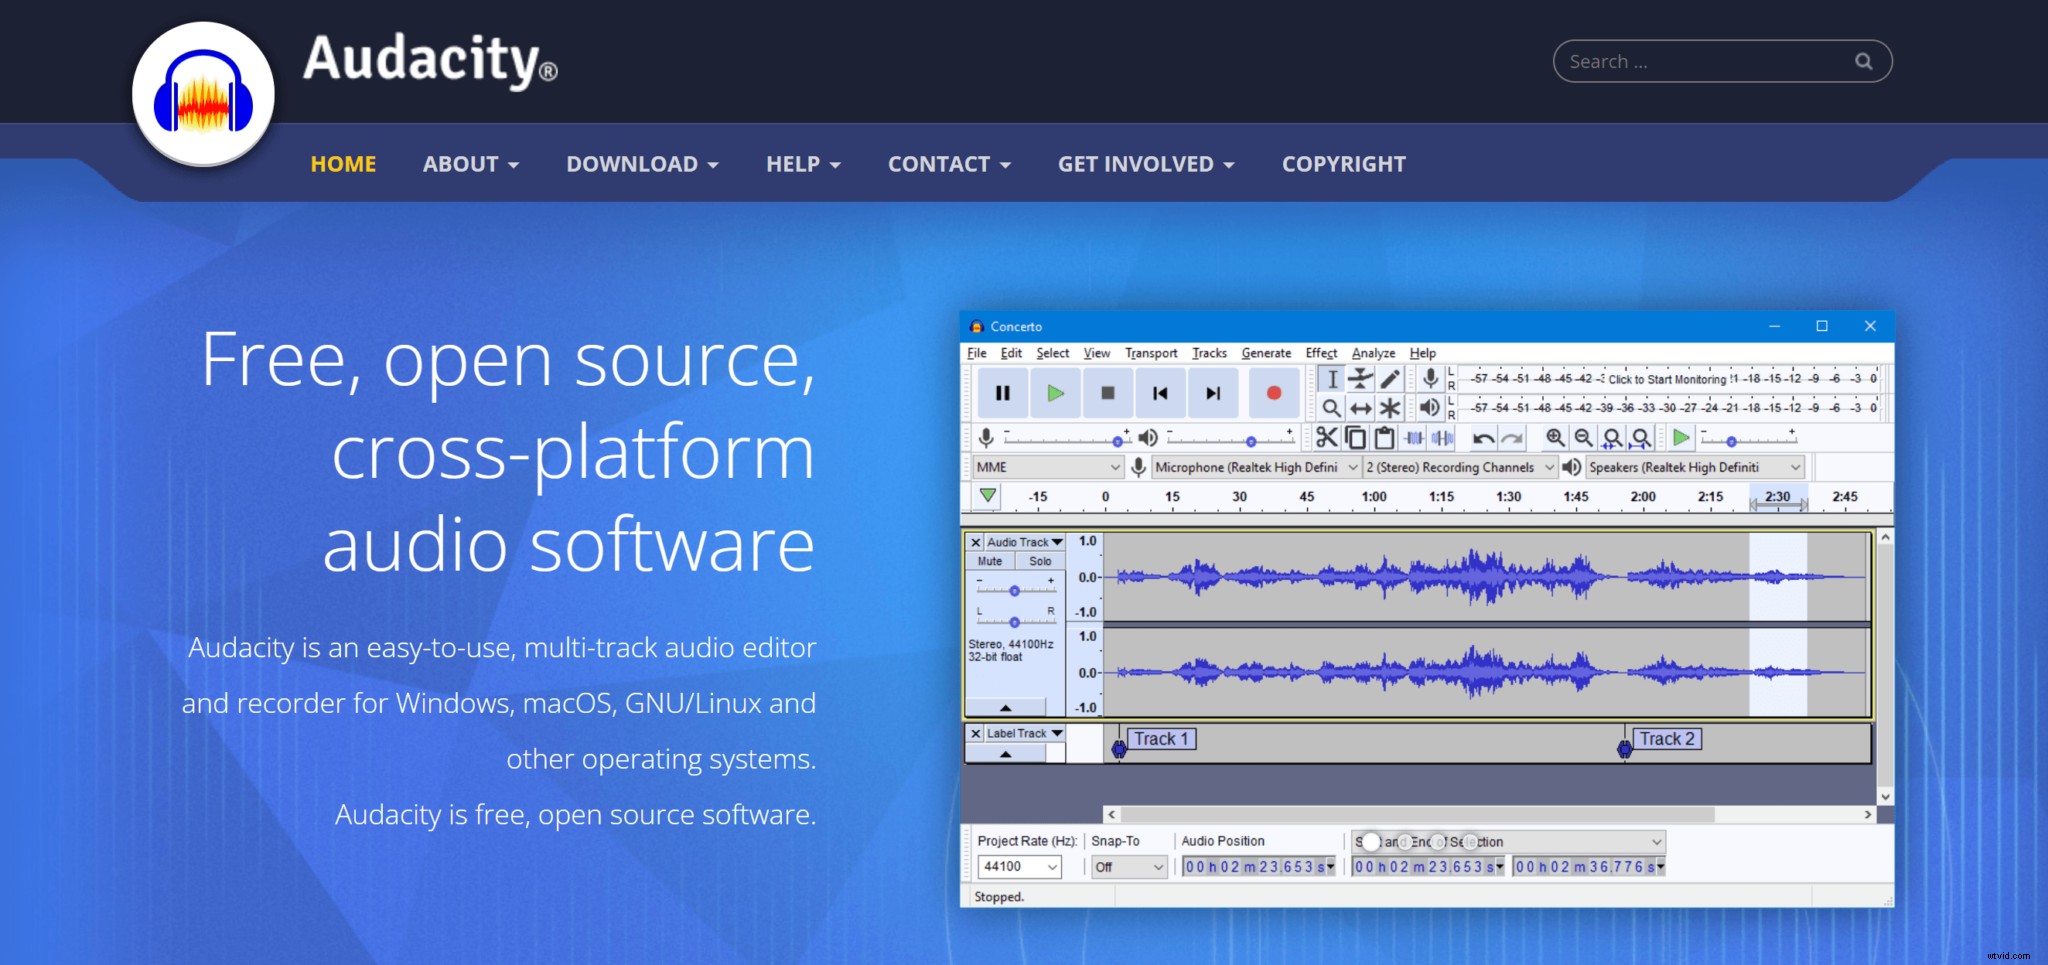Pick the Draw tool pencil icon
Screen dimensions: 2048x965
1388,379
